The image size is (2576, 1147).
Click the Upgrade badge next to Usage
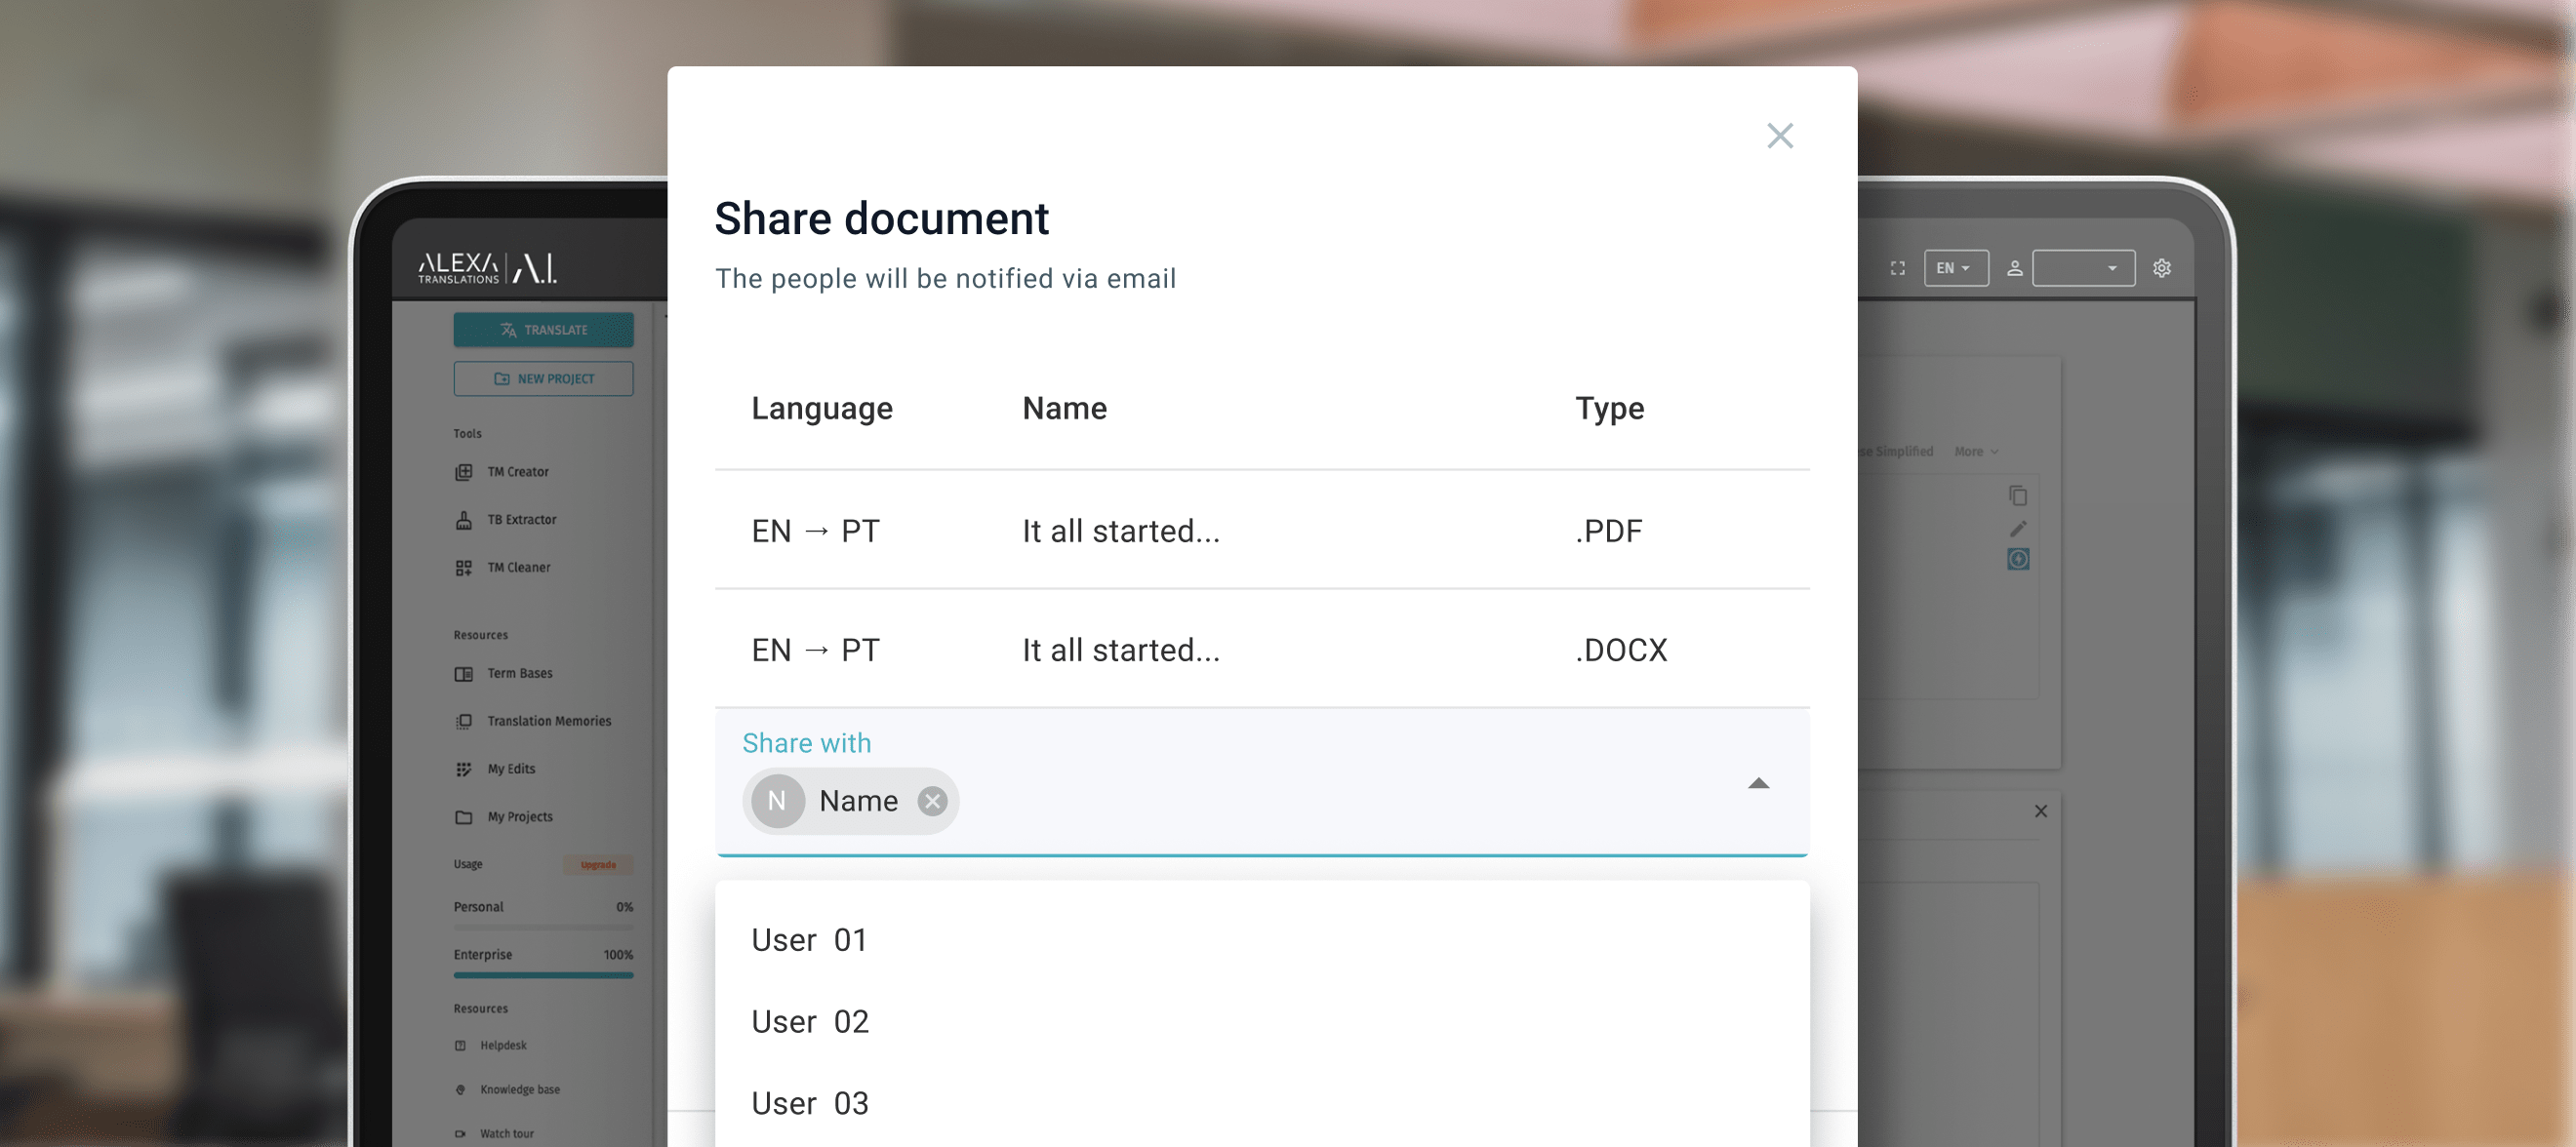pyautogui.click(x=598, y=865)
